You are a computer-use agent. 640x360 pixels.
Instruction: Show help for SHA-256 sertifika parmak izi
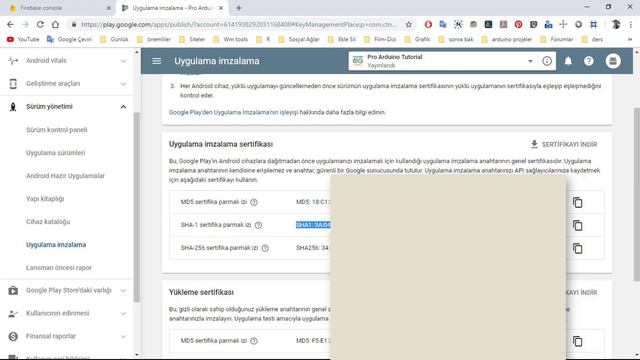tap(265, 248)
